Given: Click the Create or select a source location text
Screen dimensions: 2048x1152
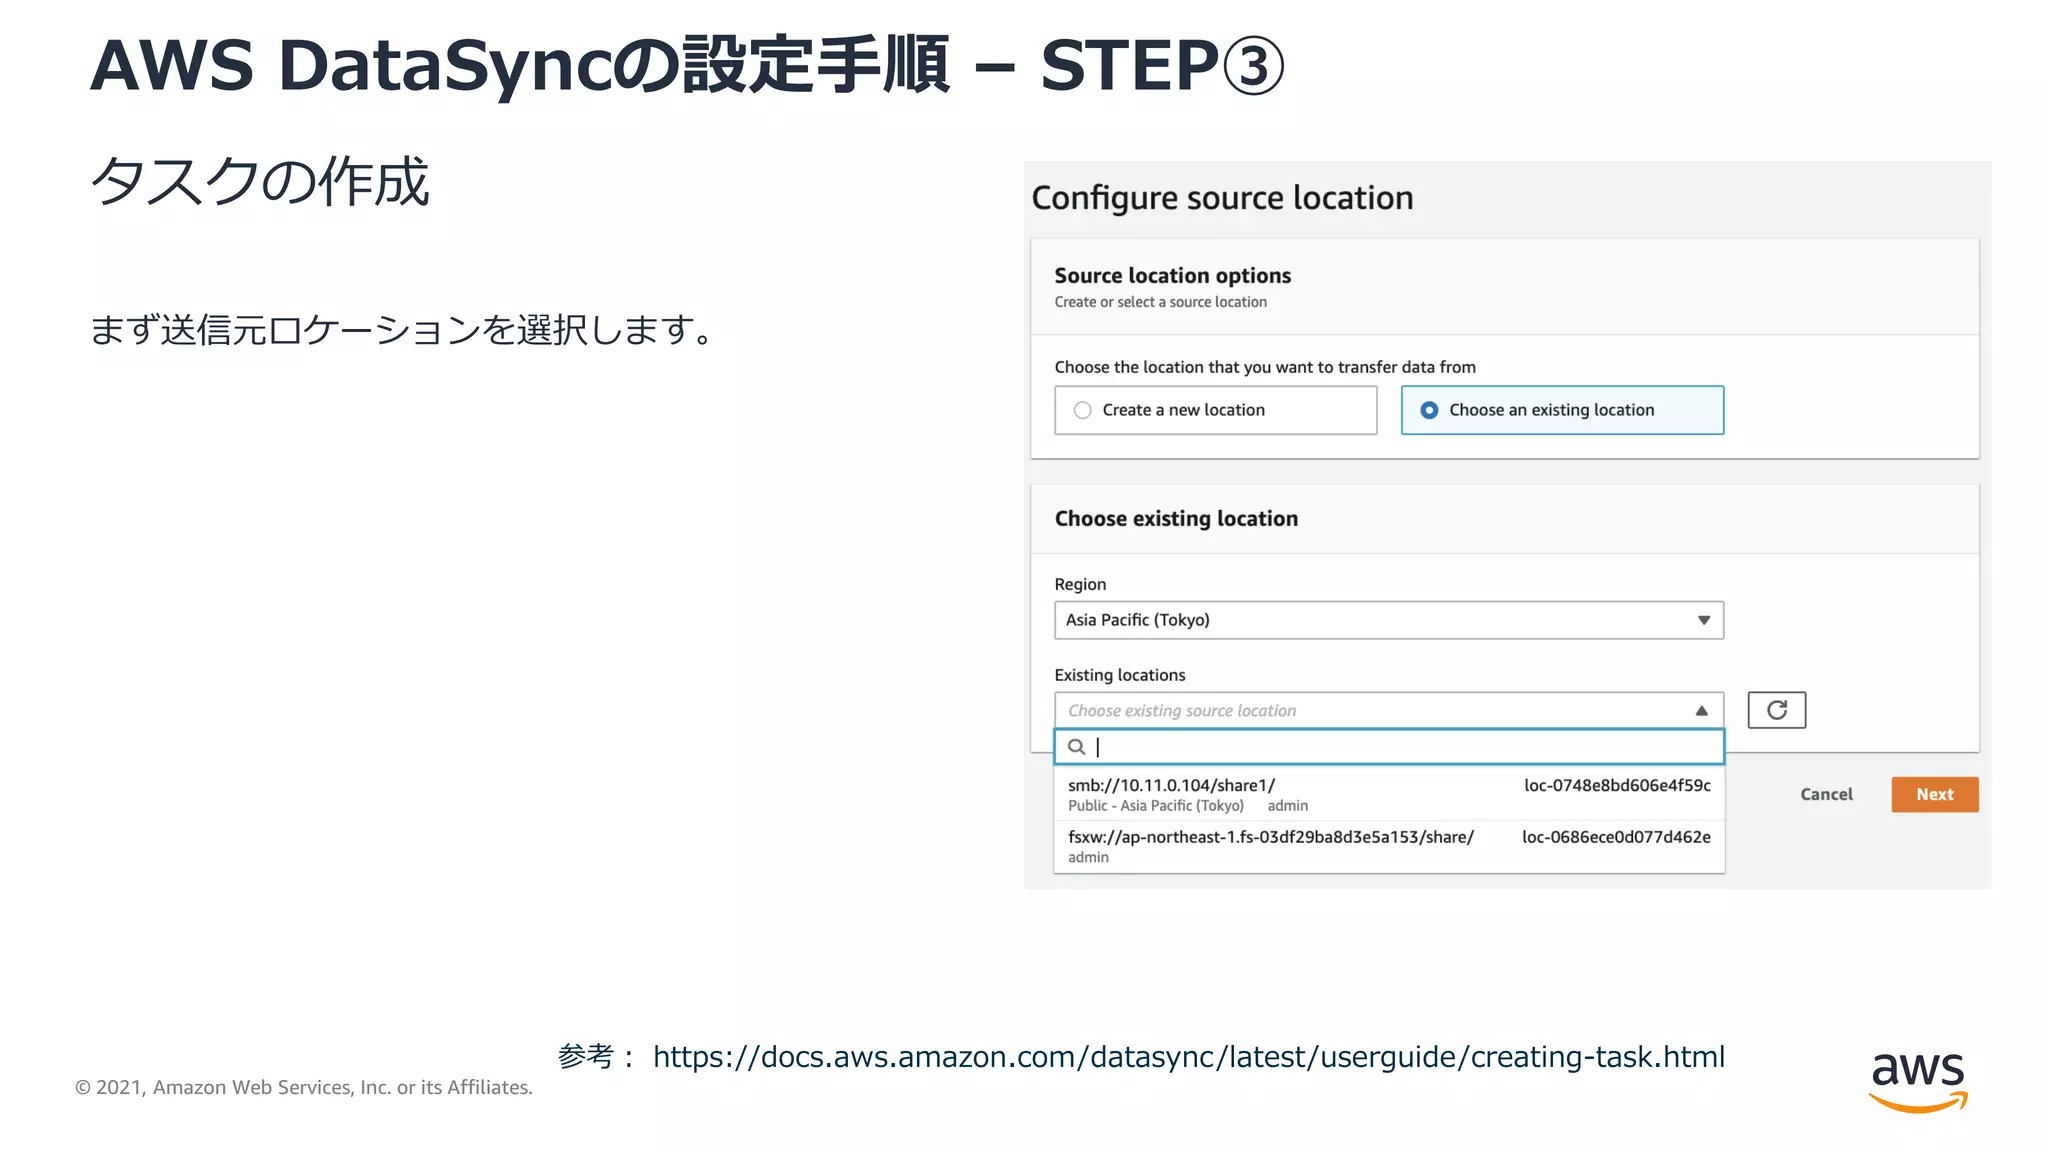Looking at the screenshot, I should click(x=1160, y=302).
